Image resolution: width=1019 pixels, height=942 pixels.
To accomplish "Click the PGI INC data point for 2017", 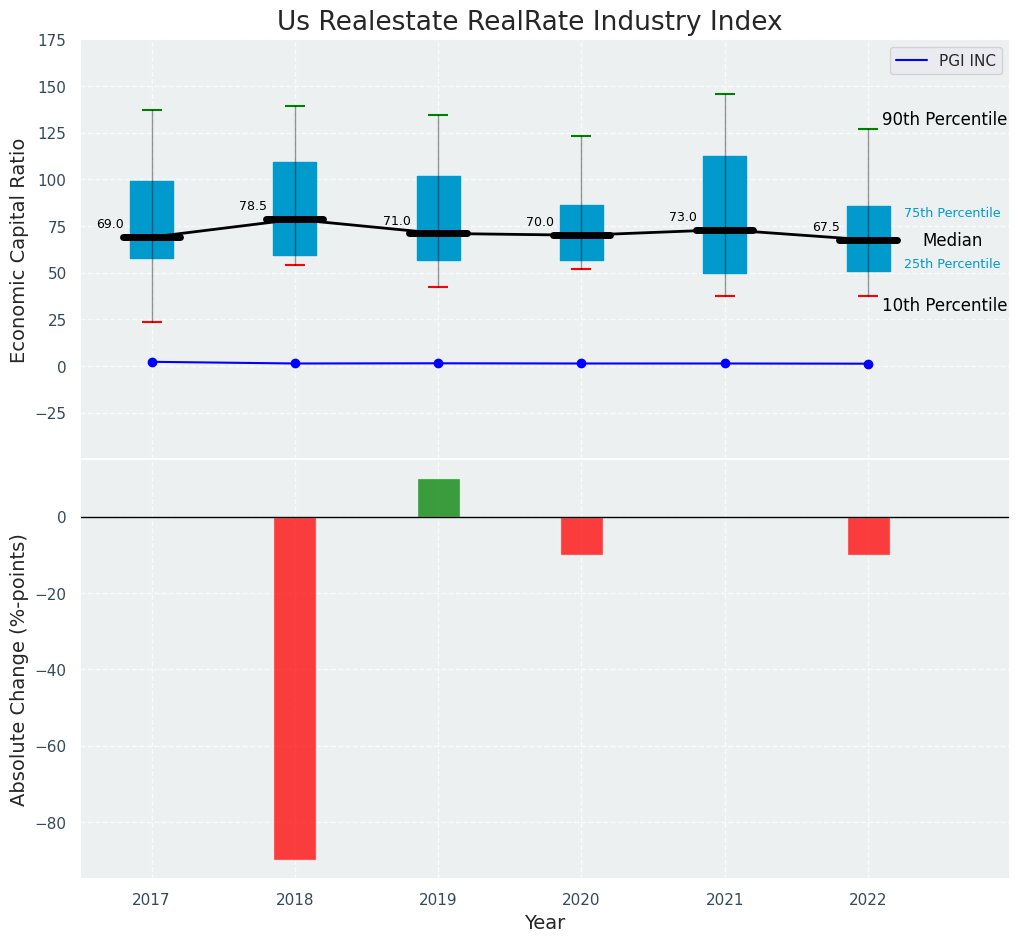I will 152,362.
